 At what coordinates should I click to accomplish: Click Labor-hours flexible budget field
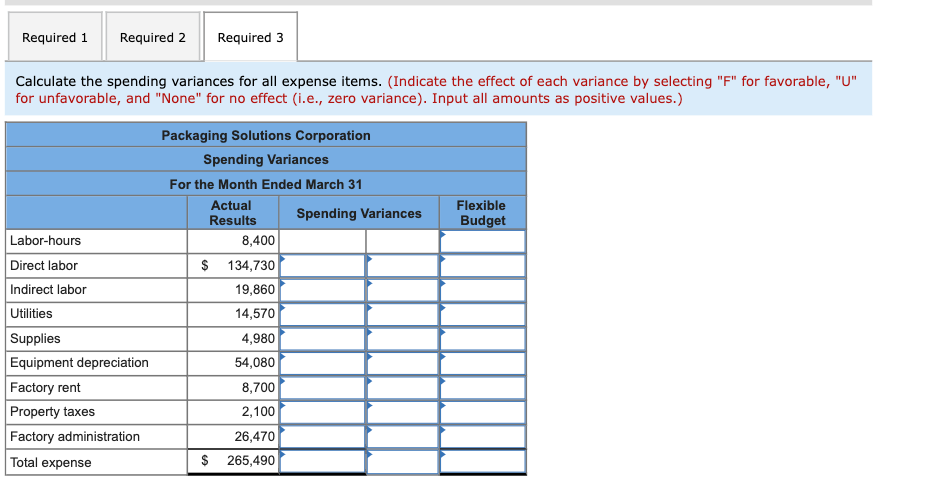(x=483, y=241)
